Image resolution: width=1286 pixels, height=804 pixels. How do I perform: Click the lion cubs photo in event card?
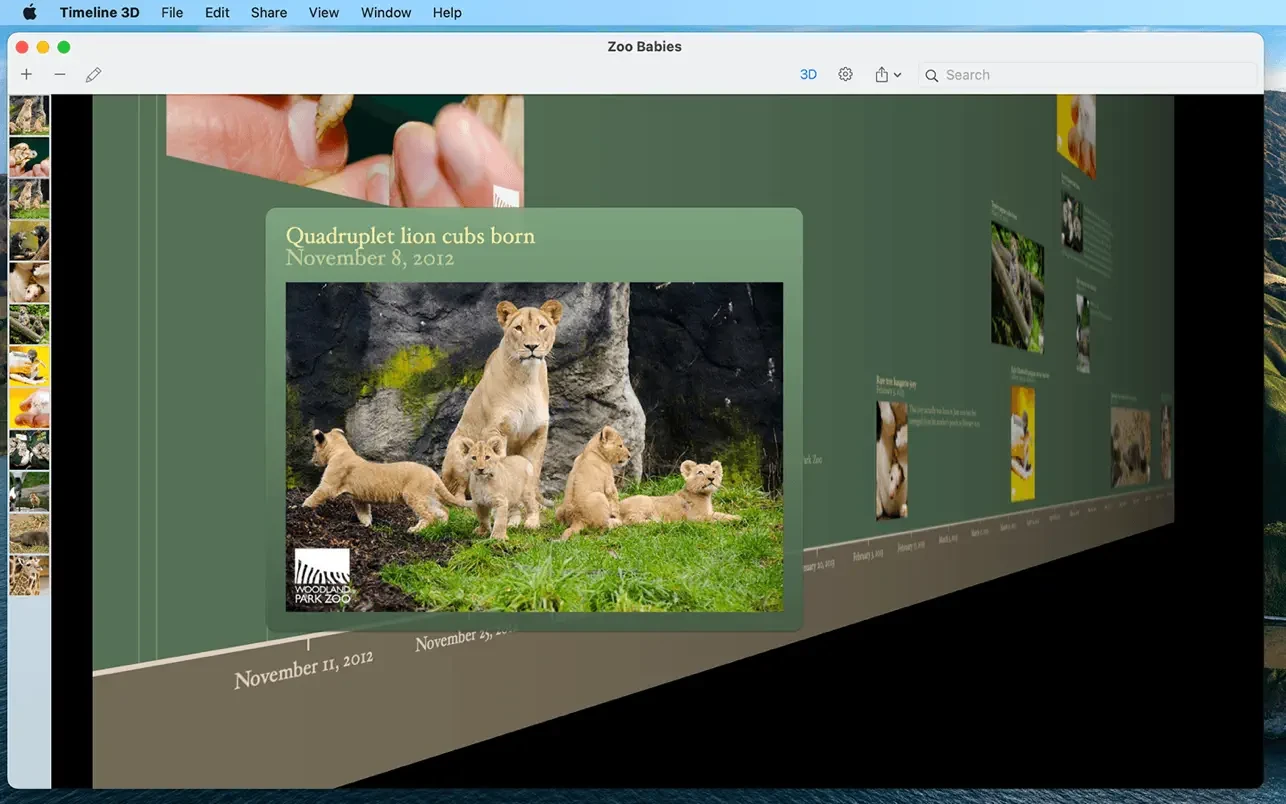tap(534, 446)
